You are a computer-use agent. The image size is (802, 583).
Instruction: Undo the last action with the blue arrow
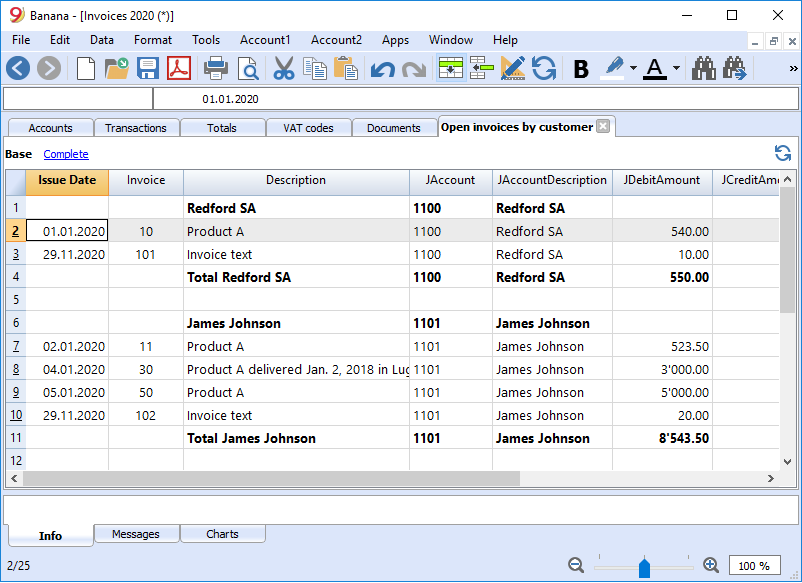[x=383, y=68]
